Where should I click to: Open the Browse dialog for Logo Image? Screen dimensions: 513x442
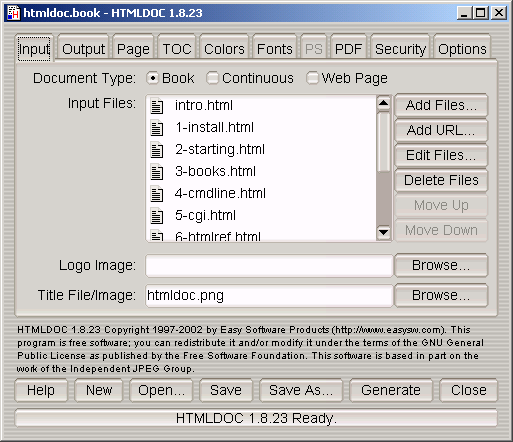point(441,265)
